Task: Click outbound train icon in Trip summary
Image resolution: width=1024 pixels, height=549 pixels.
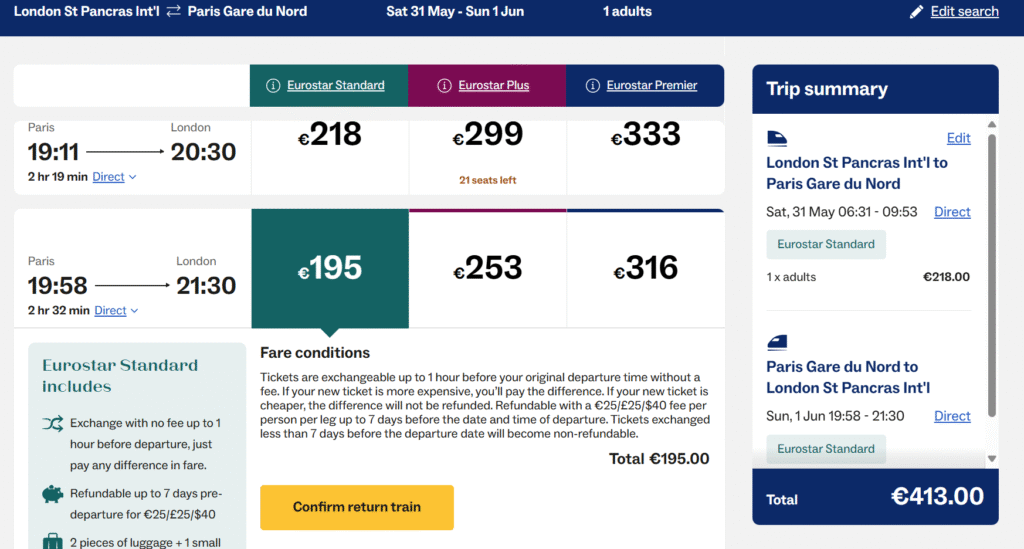Action: point(776,138)
